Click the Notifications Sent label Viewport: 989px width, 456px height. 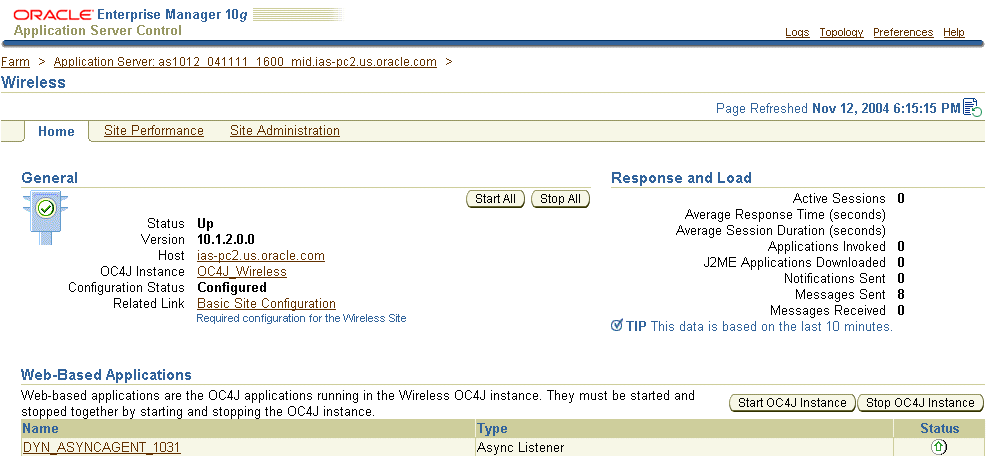point(835,278)
